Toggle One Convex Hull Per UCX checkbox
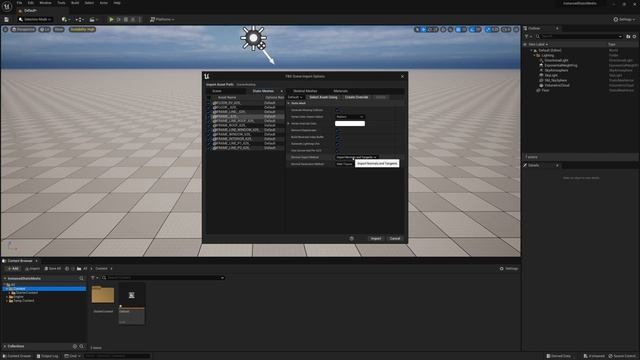The image size is (640, 360). coord(337,151)
